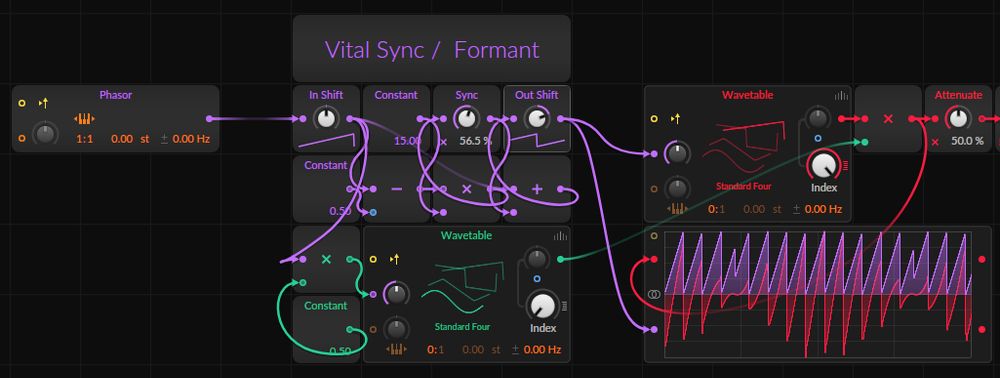Click the green input port on red Multiply
Image resolution: width=1000 pixels, height=378 pixels.
tap(864, 142)
